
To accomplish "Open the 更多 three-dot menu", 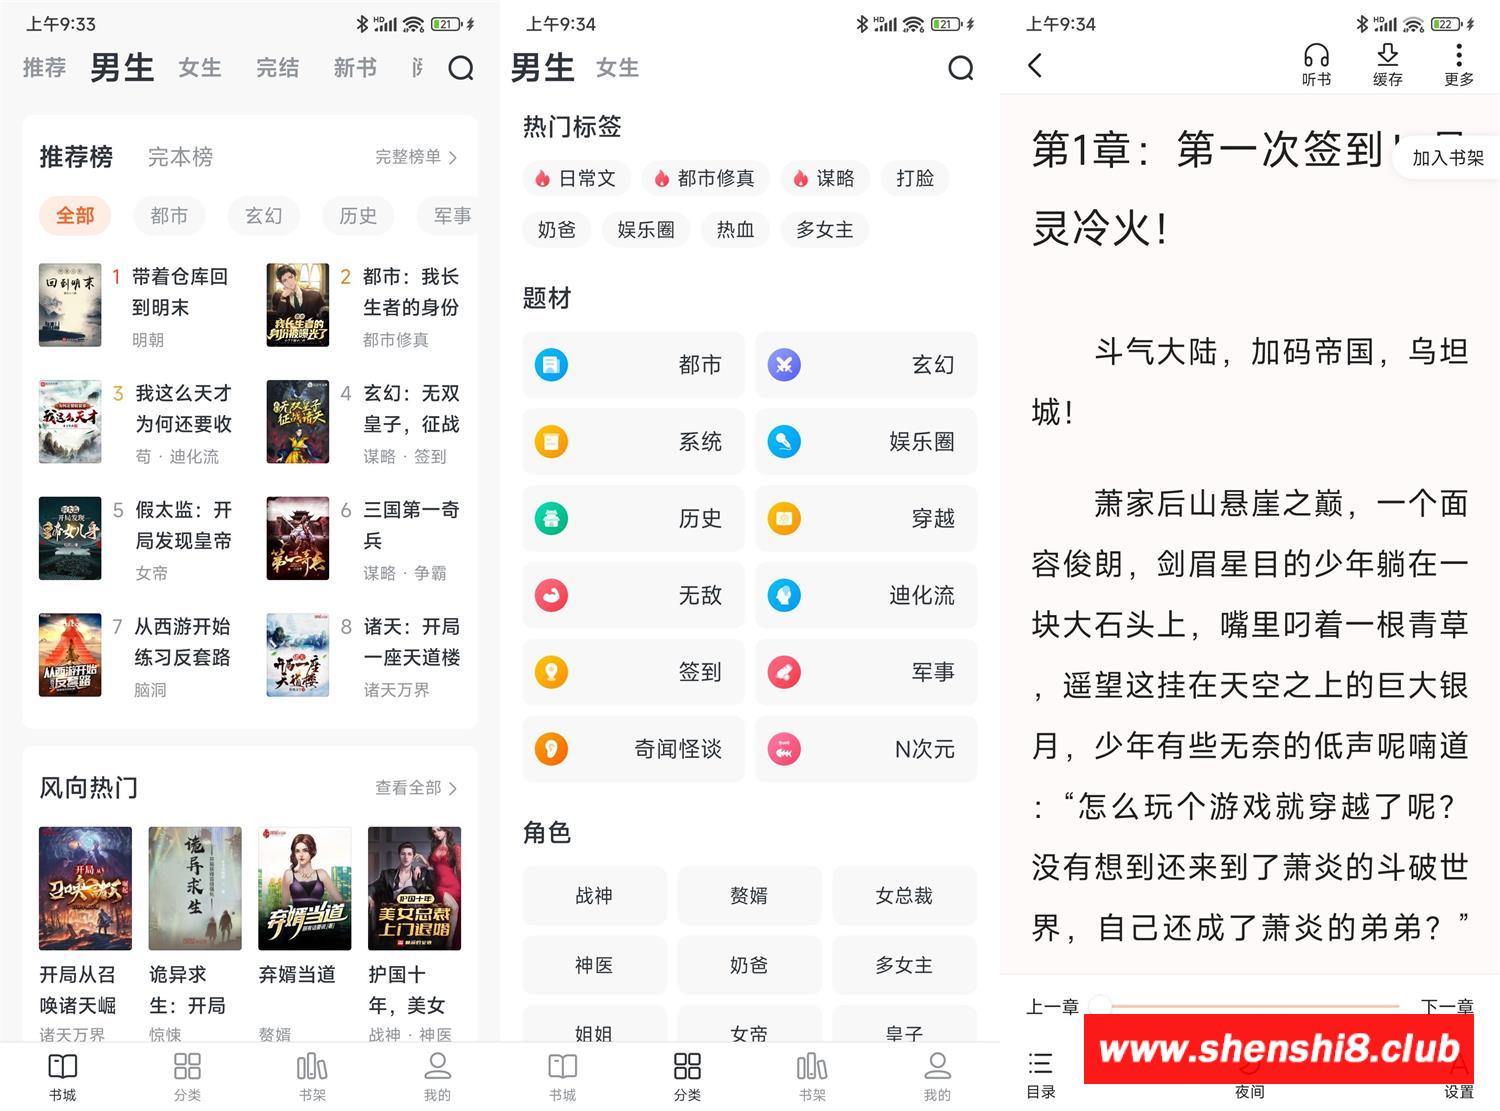I will [x=1458, y=64].
